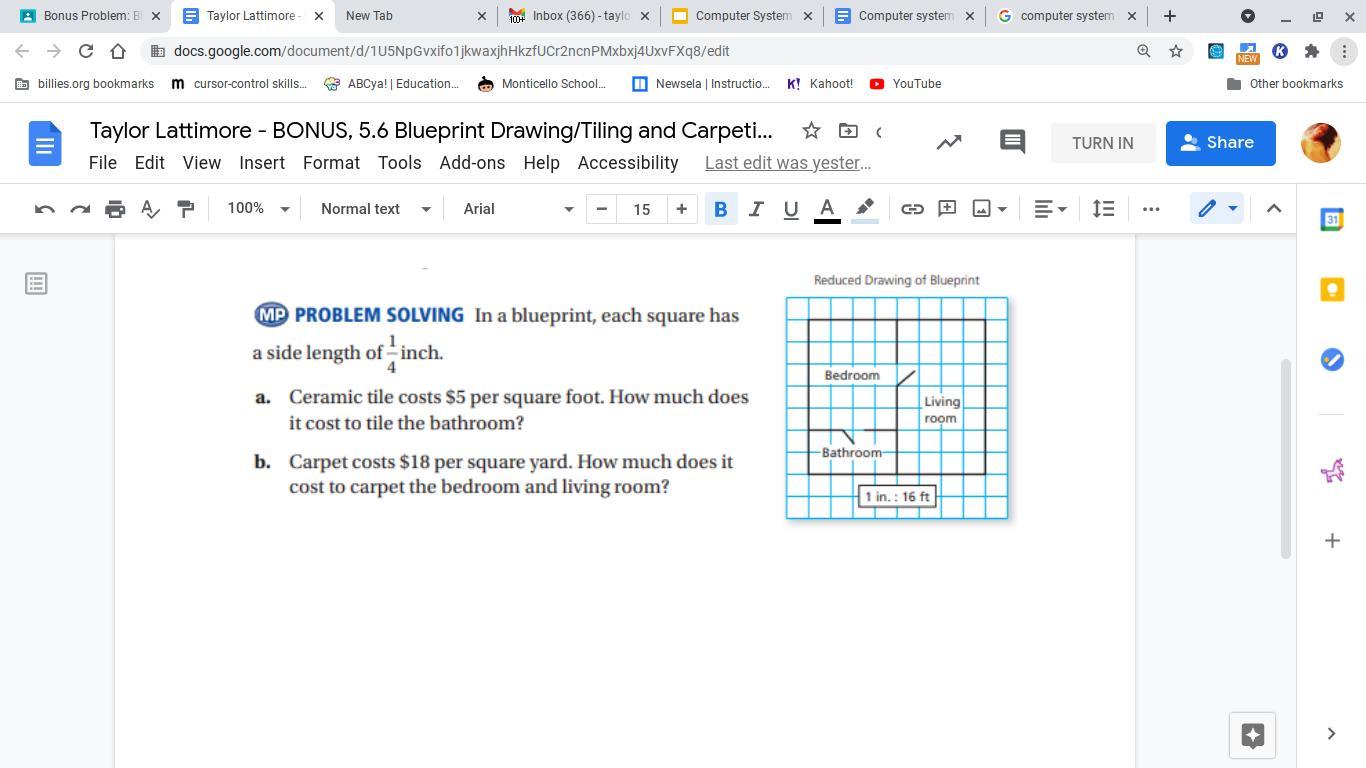Expand the Normal text styles dropdown
This screenshot has height=768, width=1366.
click(x=375, y=209)
